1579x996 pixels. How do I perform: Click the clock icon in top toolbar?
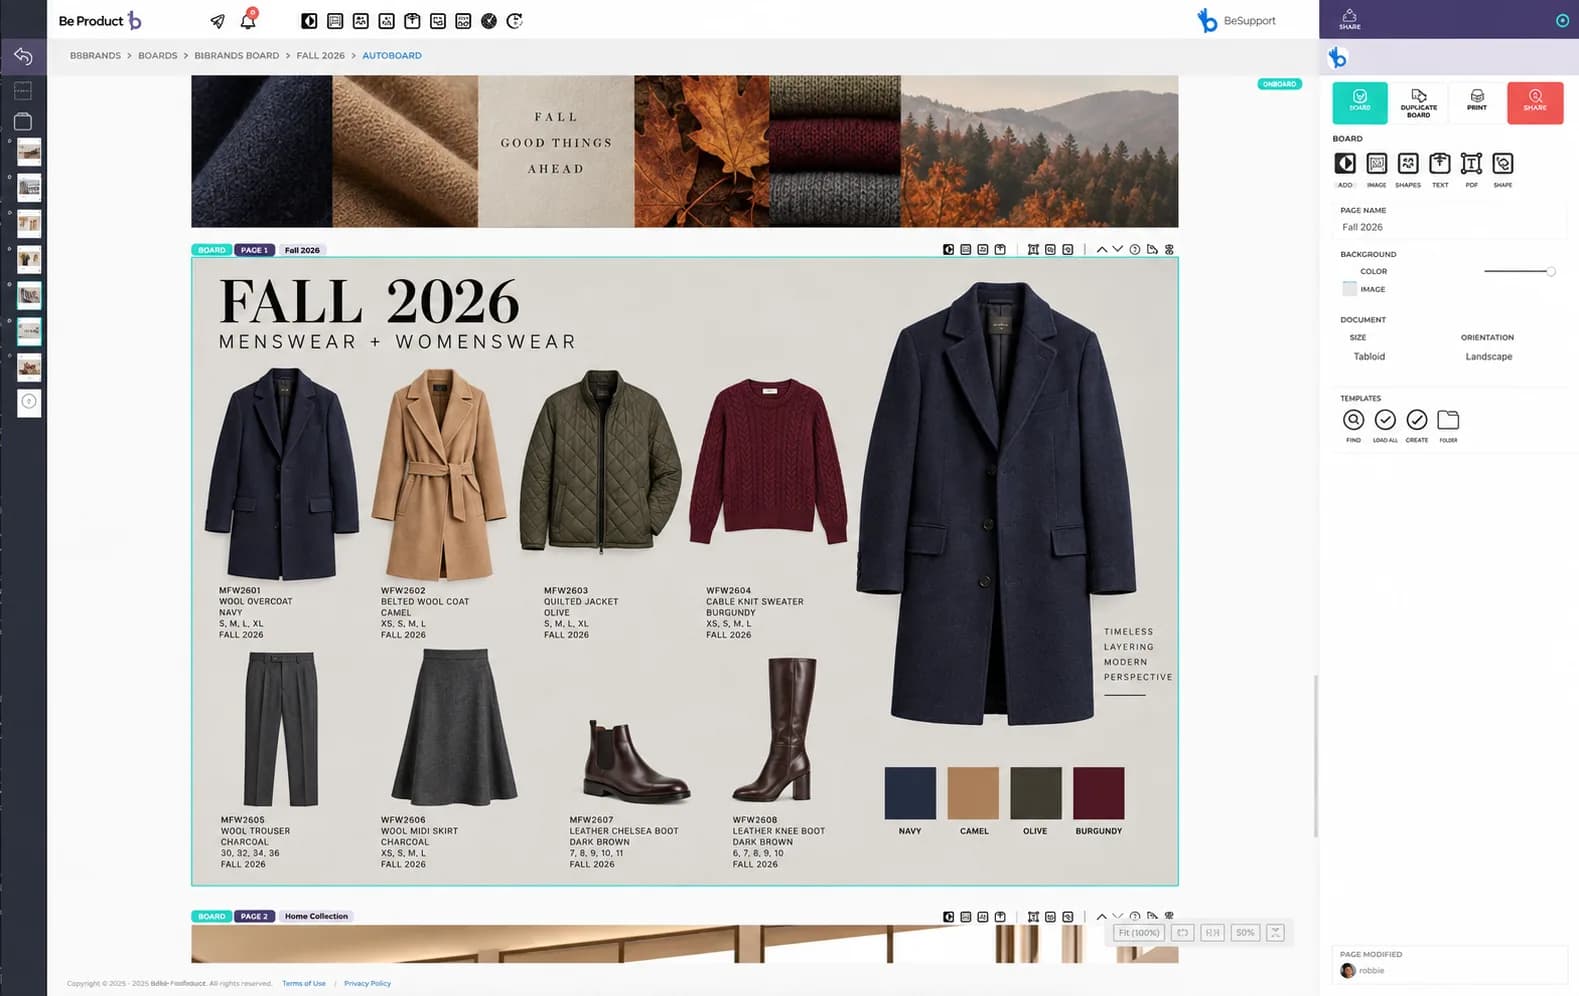pos(489,21)
